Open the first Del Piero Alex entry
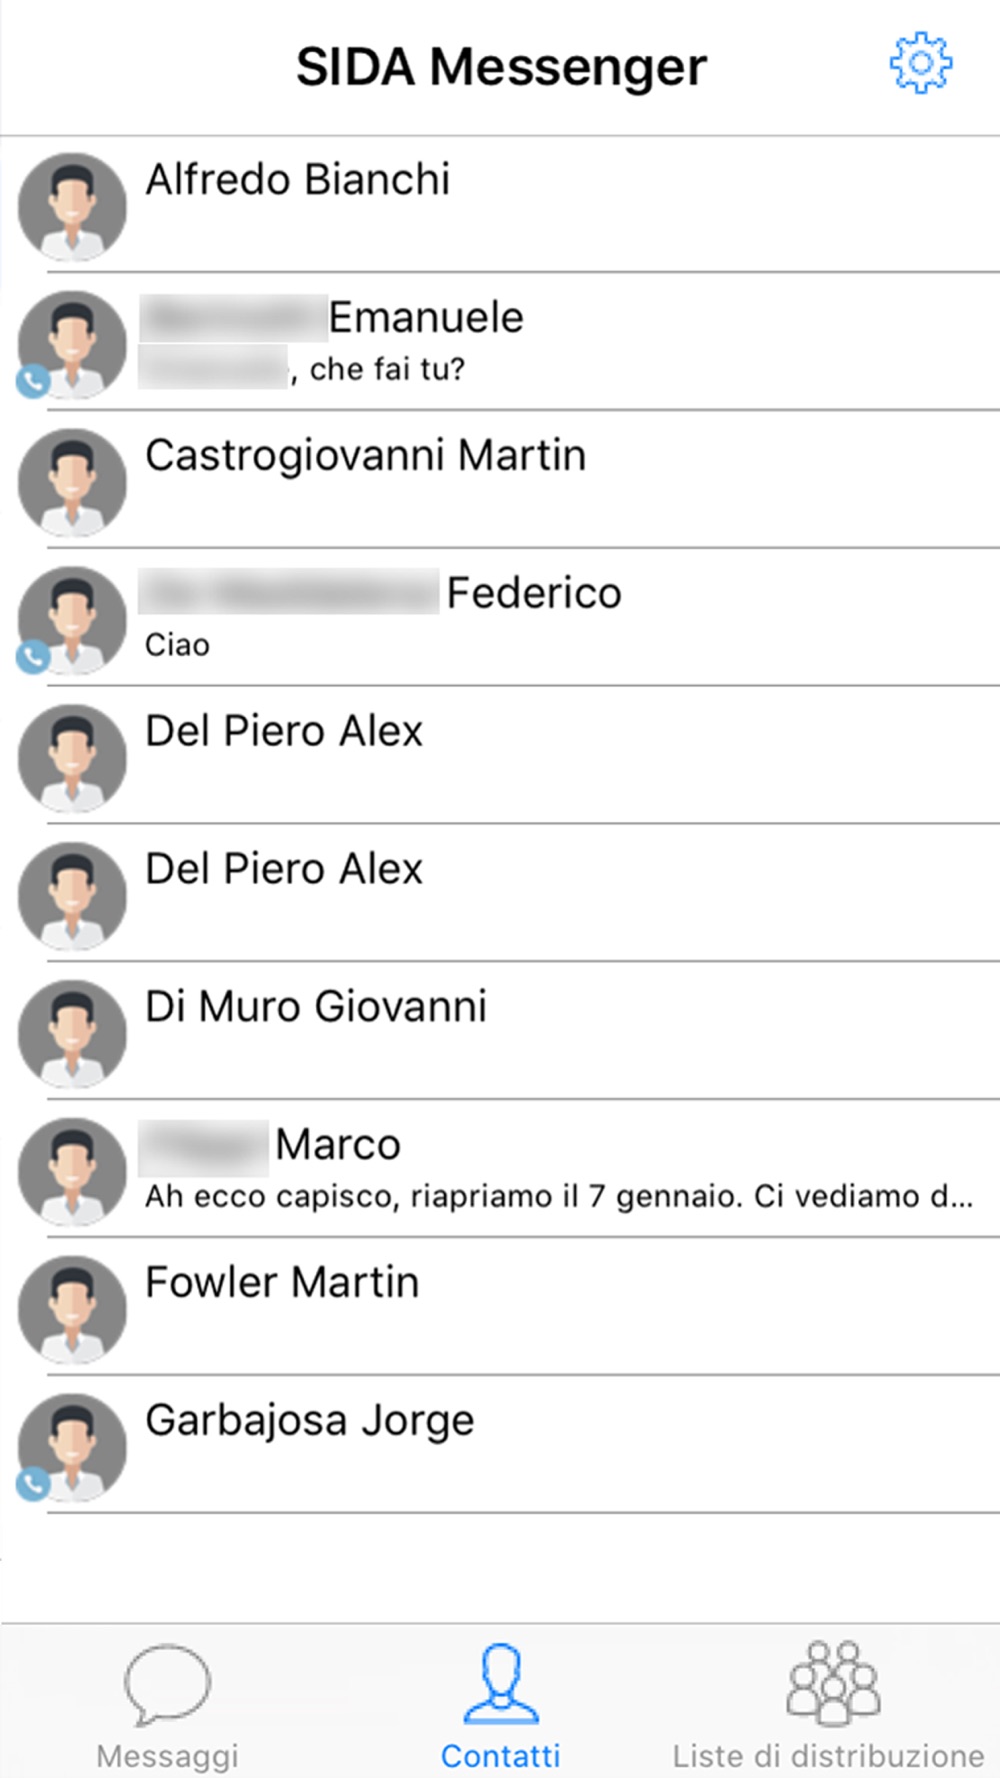This screenshot has width=1000, height=1778. (500, 756)
